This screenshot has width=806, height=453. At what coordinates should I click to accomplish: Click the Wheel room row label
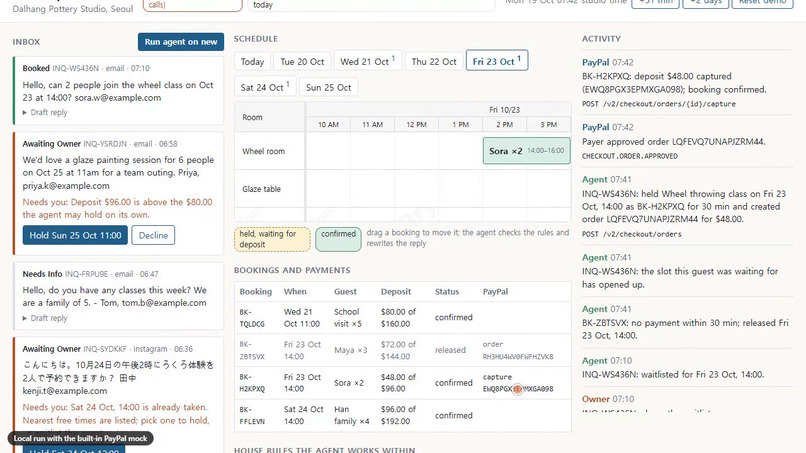pos(263,151)
